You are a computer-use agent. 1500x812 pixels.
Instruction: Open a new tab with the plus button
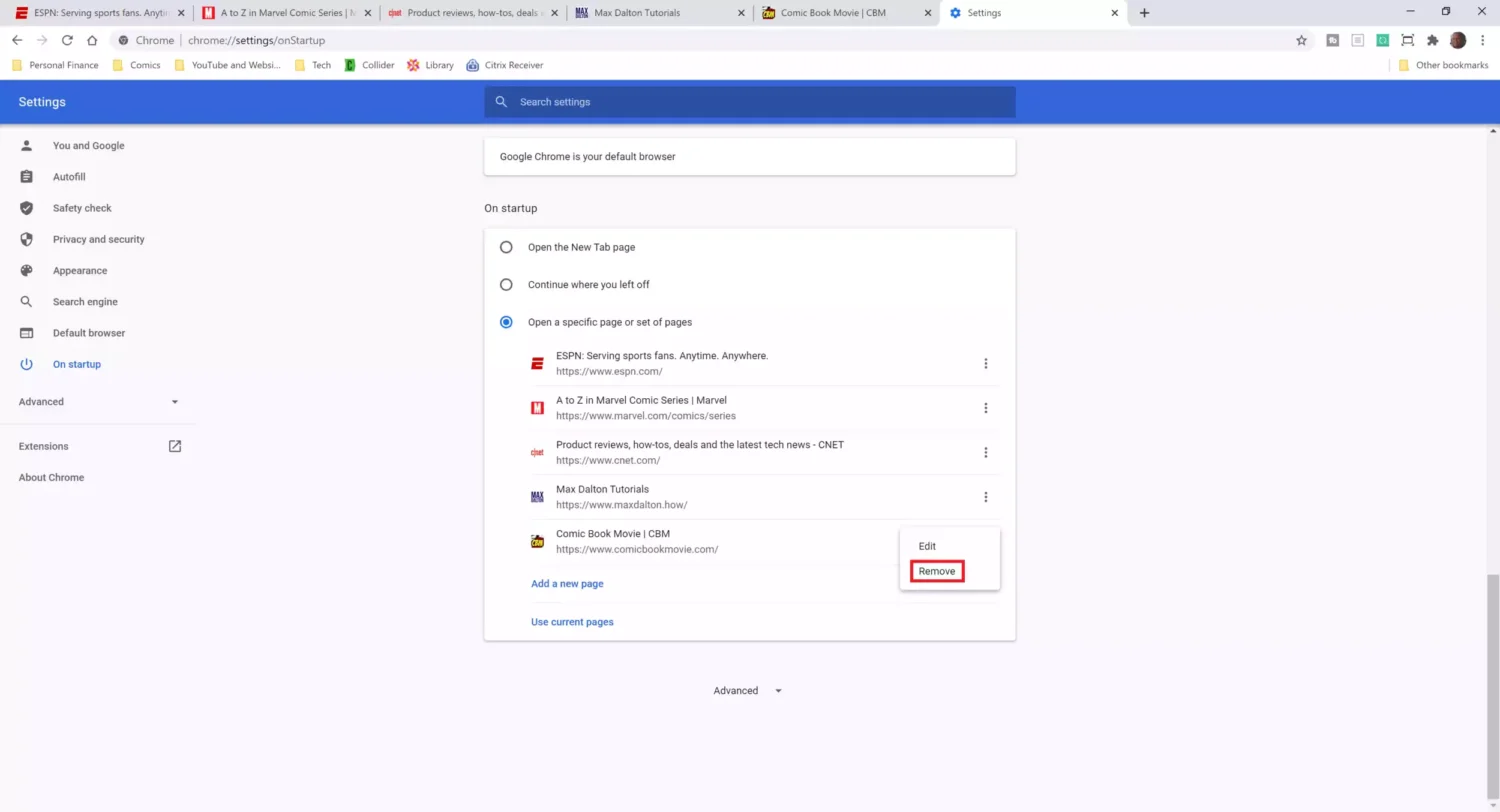pos(1144,13)
